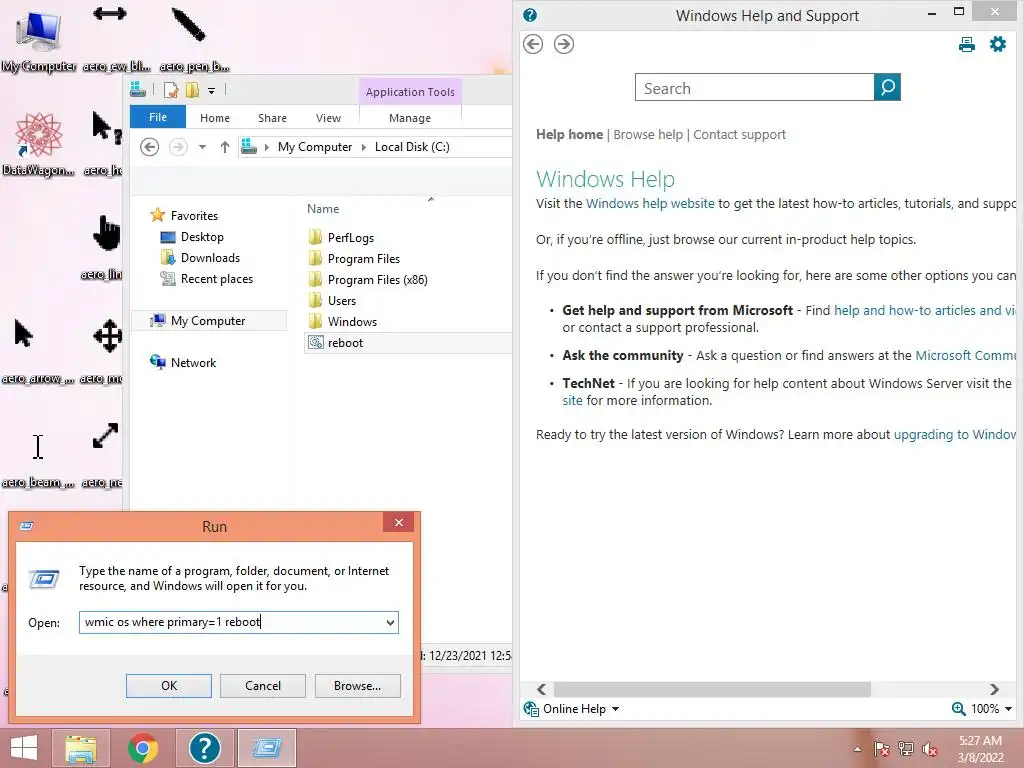Open Start button on taskbar
Viewport: 1024px width, 768px height.
tap(24, 748)
